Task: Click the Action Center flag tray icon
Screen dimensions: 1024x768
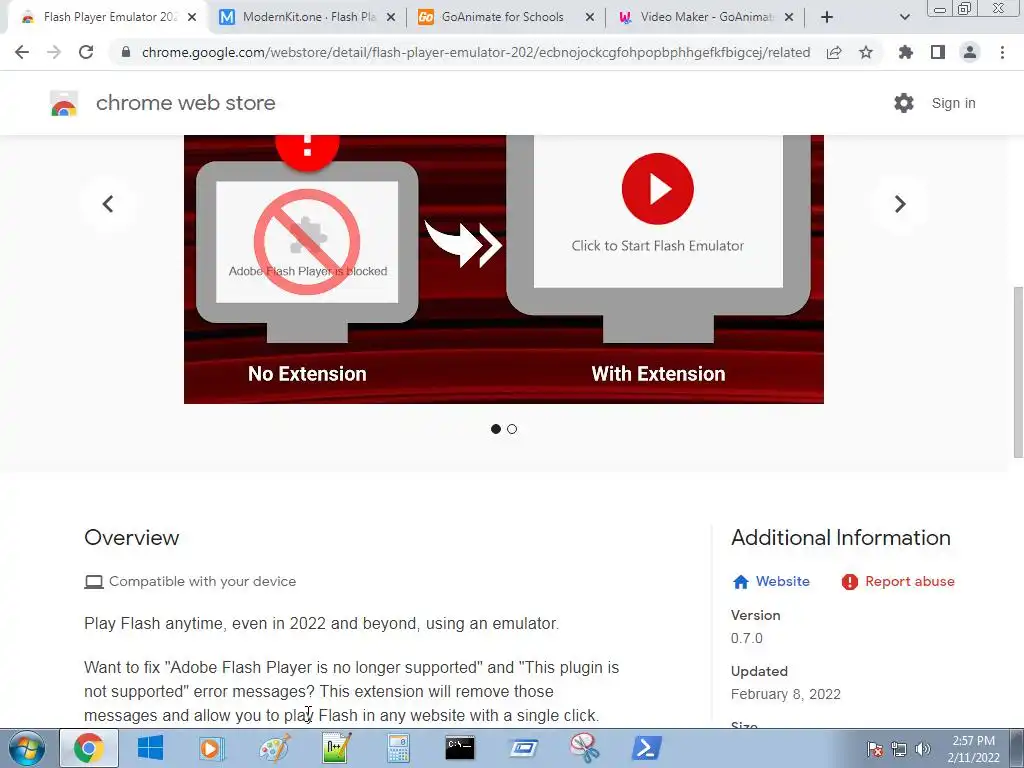Action: pyautogui.click(x=875, y=749)
